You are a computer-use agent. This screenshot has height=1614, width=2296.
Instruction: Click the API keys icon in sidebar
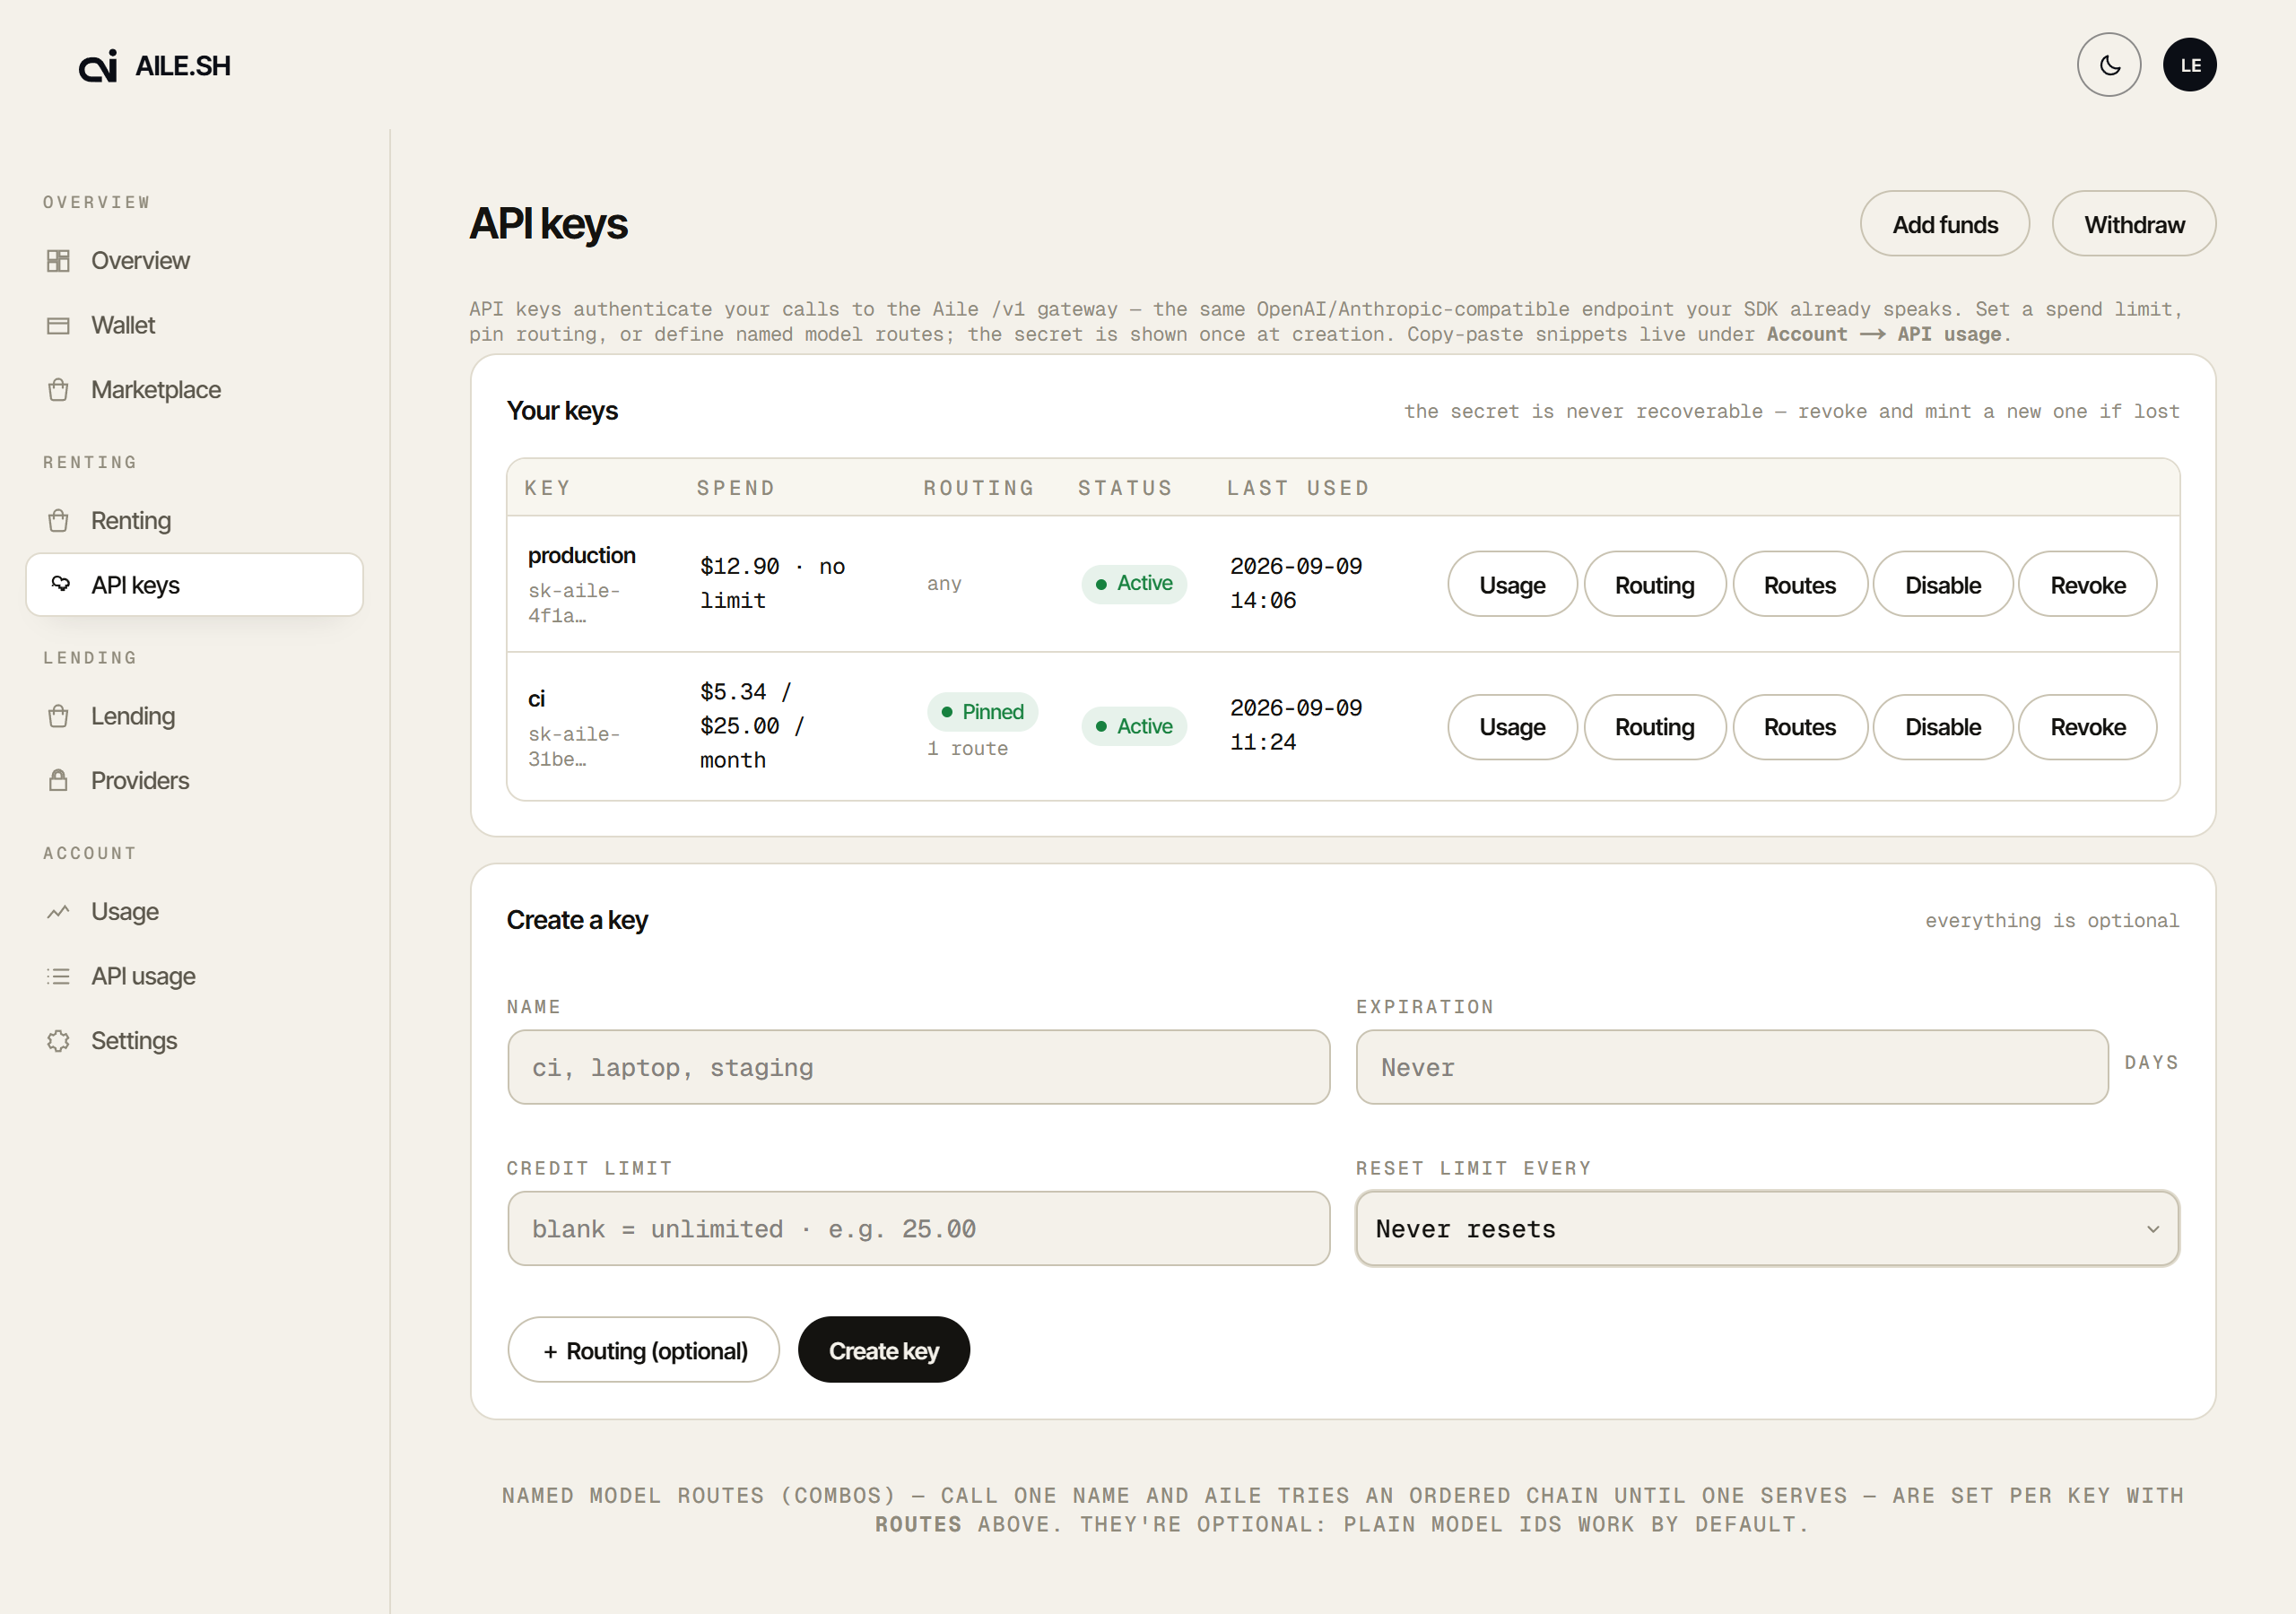(60, 584)
